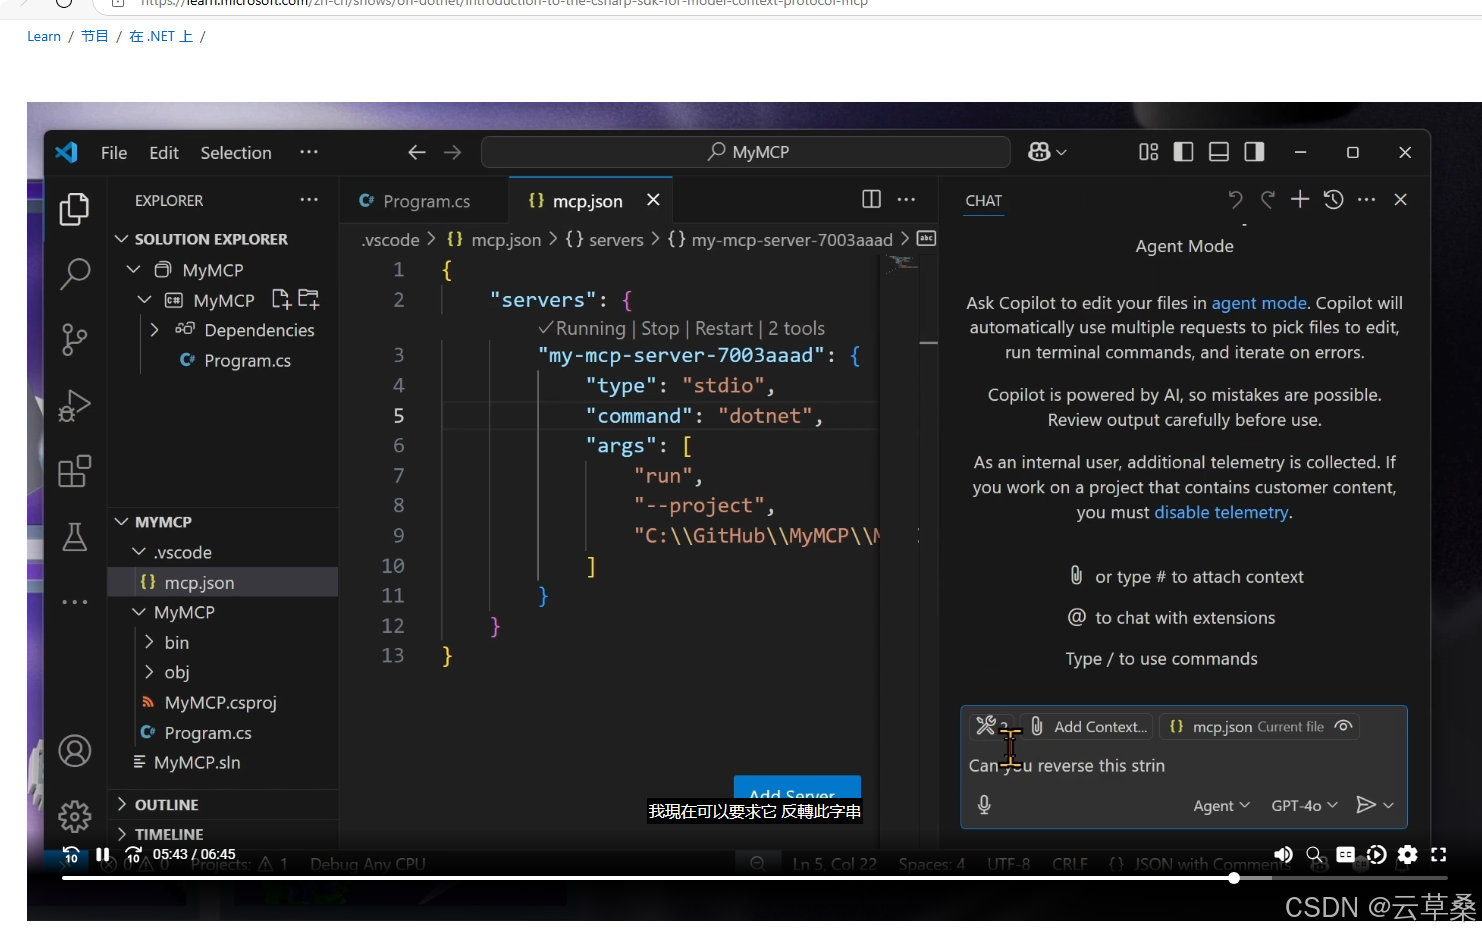Collapse the .vscode folder
The width and height of the screenshot is (1482, 934).
click(139, 552)
